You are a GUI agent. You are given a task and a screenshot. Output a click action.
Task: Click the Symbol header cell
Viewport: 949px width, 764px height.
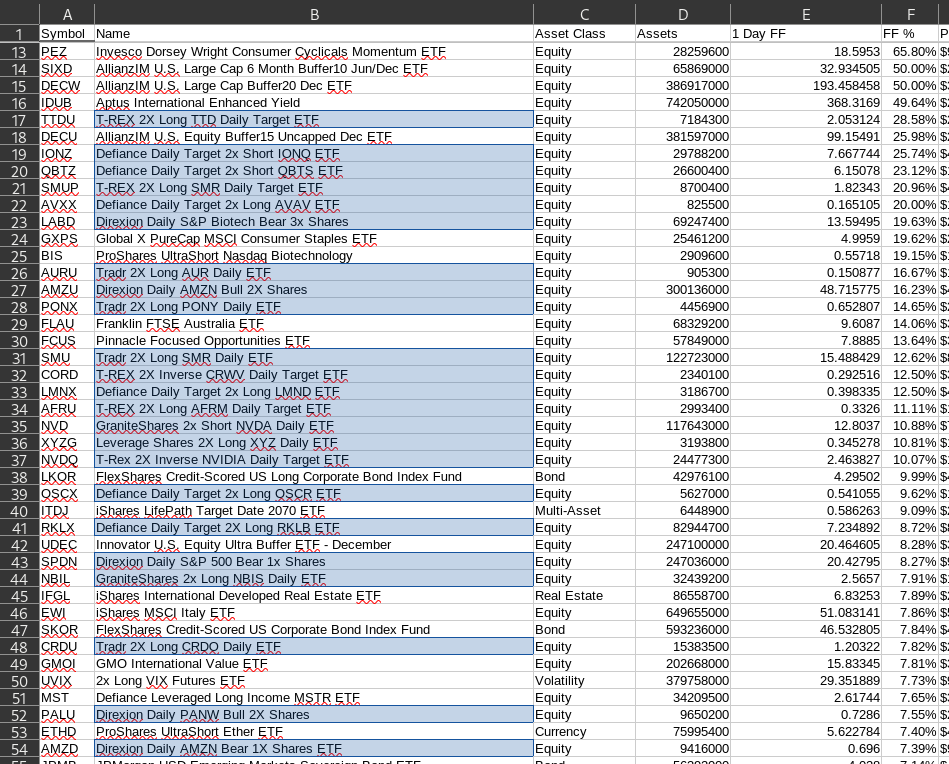coord(67,34)
